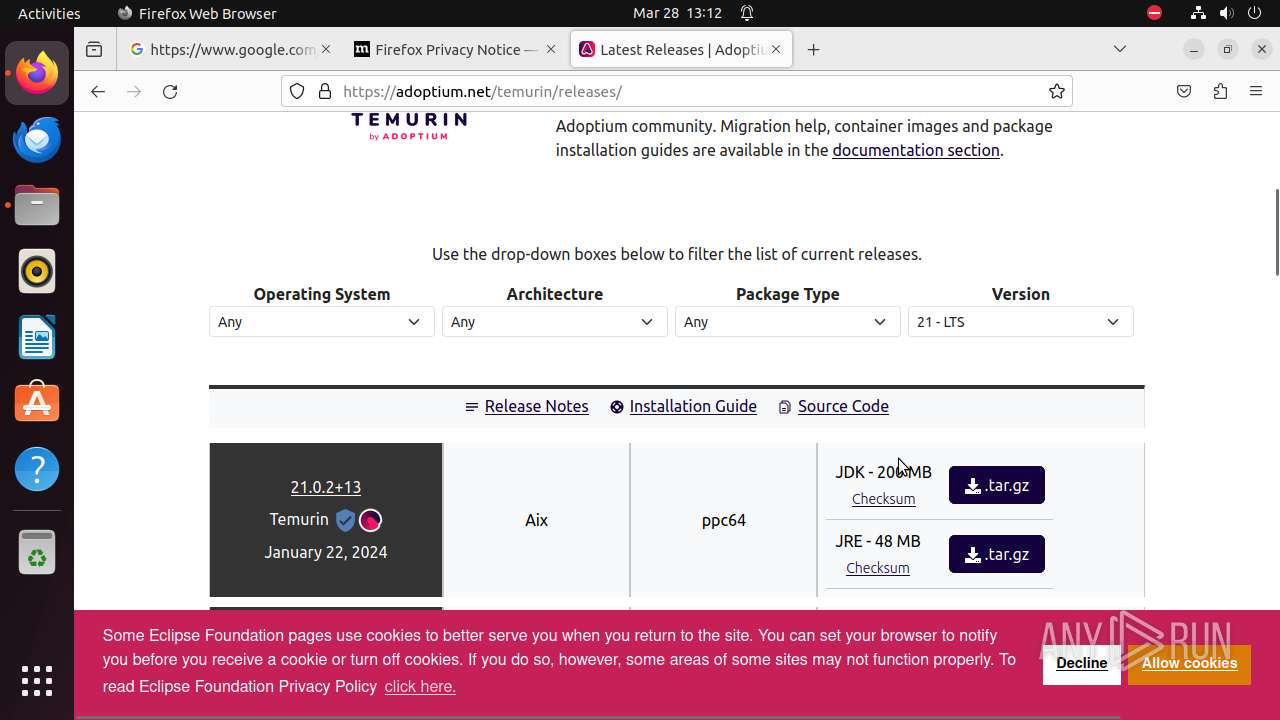
Task: Download the JDK .tar.gz for Aix
Action: pos(997,485)
